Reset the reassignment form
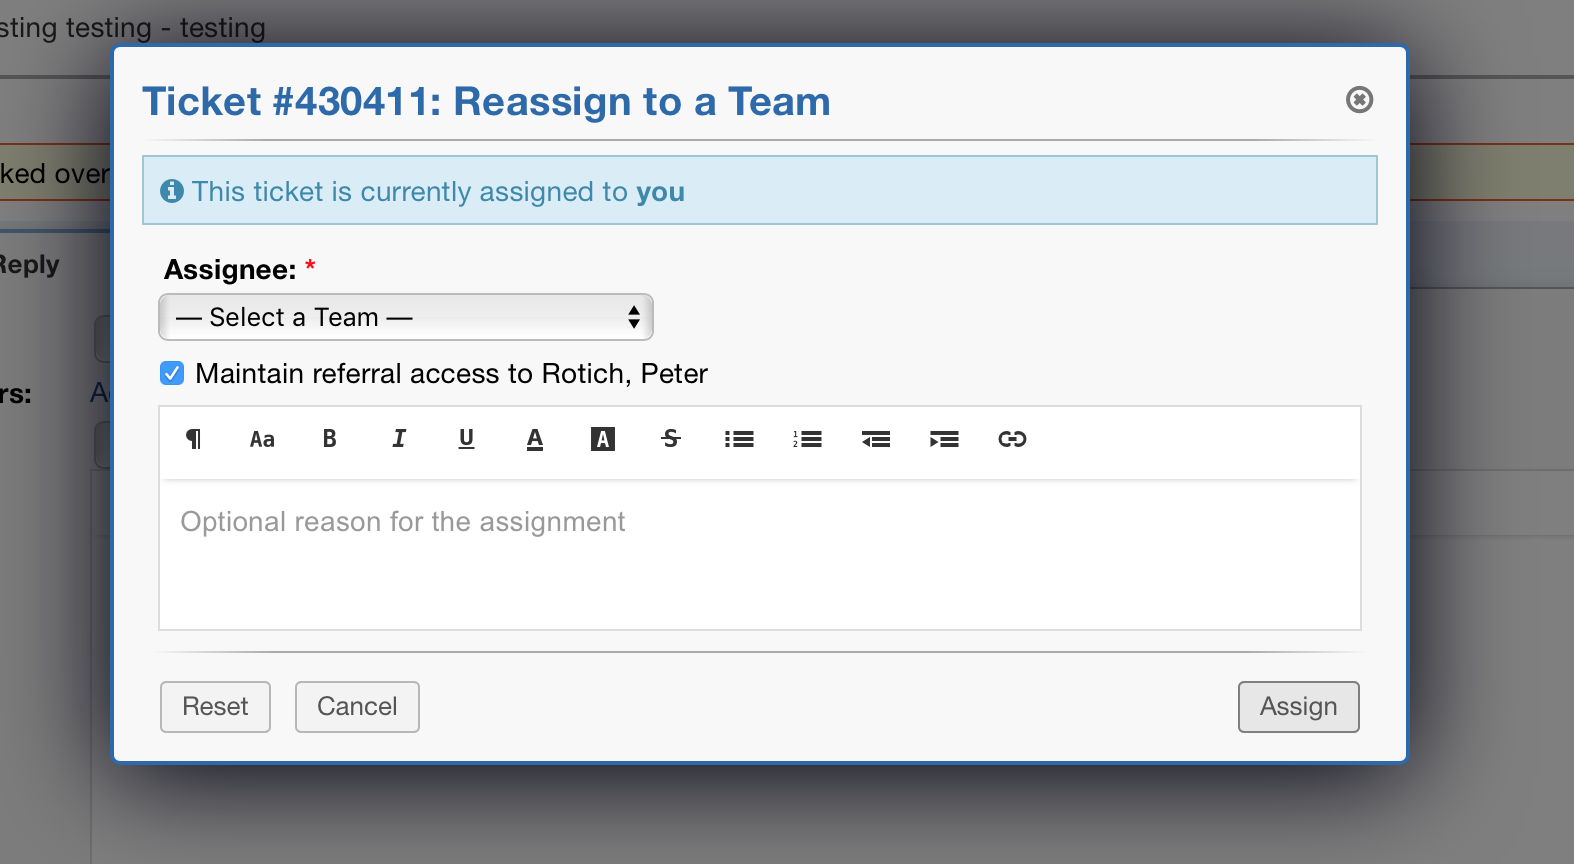This screenshot has height=864, width=1574. (x=214, y=707)
